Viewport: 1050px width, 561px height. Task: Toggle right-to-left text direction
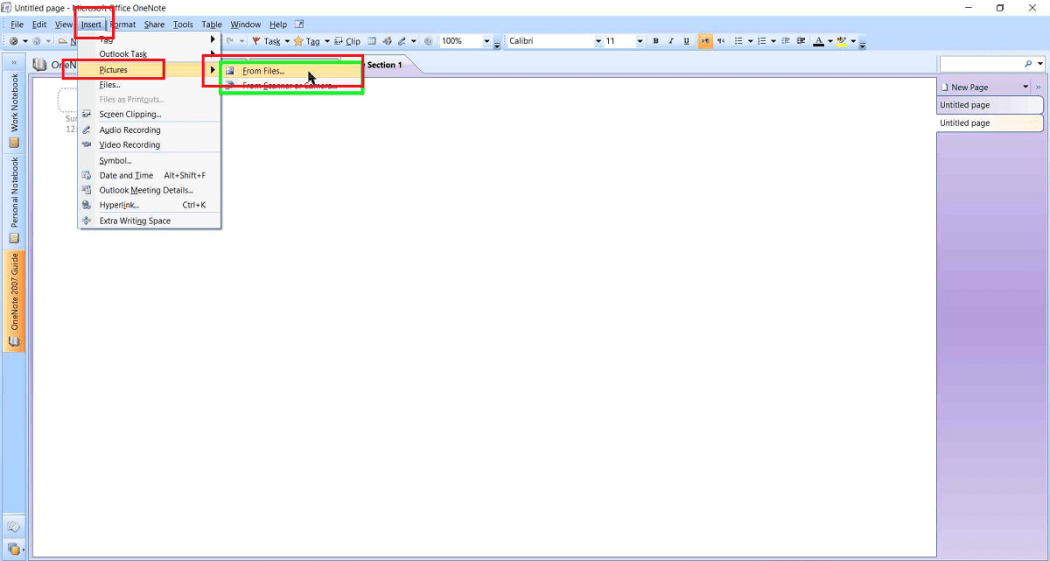721,41
